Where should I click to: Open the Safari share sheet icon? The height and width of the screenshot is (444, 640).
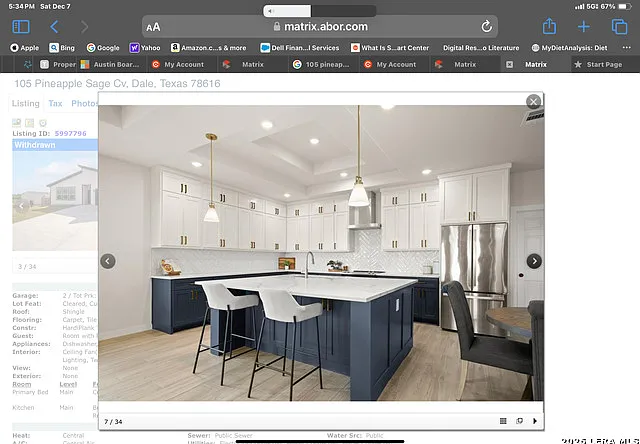(x=549, y=27)
